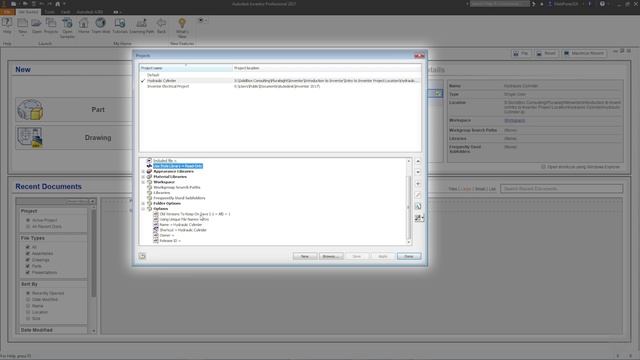
Task: Toggle Open shortcuts using Windows Explorer checkbox
Action: tap(543, 167)
